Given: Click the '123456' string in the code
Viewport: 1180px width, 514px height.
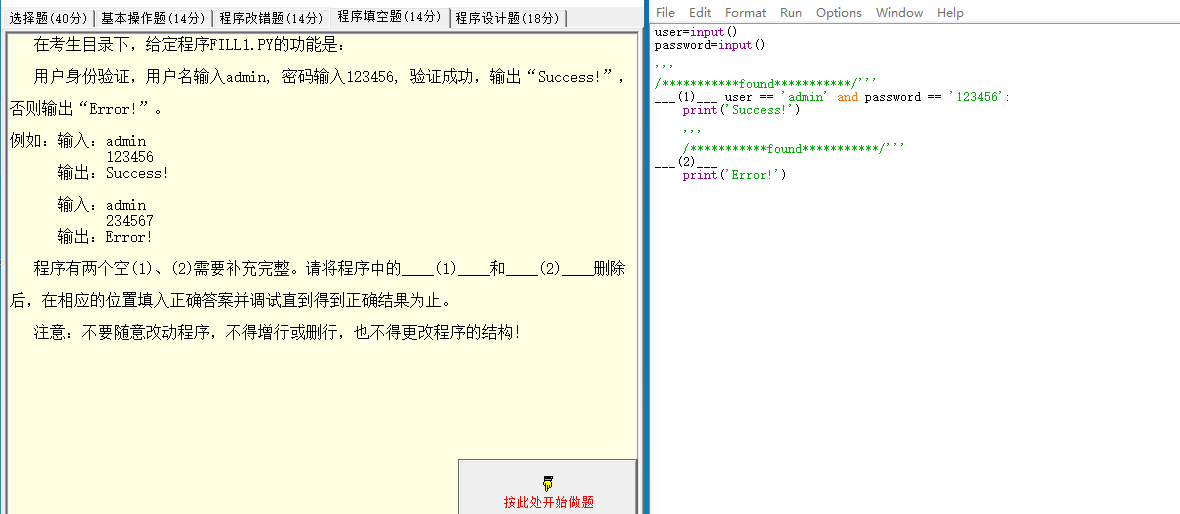Looking at the screenshot, I should [x=976, y=97].
